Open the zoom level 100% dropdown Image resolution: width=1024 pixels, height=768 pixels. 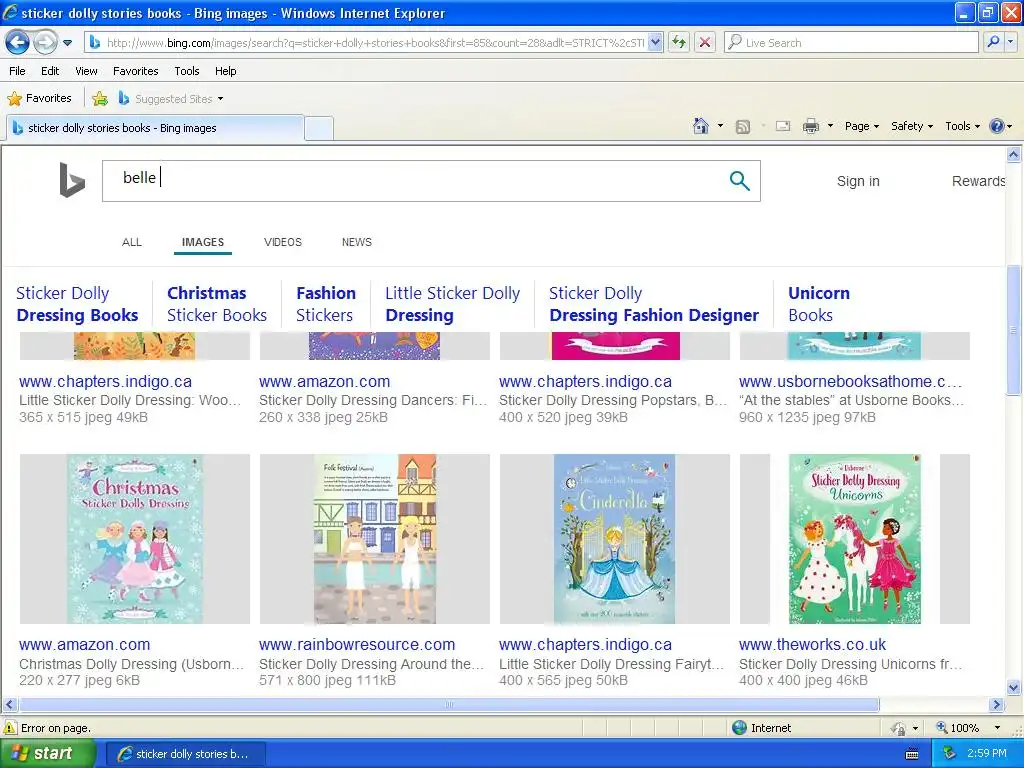pos(997,728)
